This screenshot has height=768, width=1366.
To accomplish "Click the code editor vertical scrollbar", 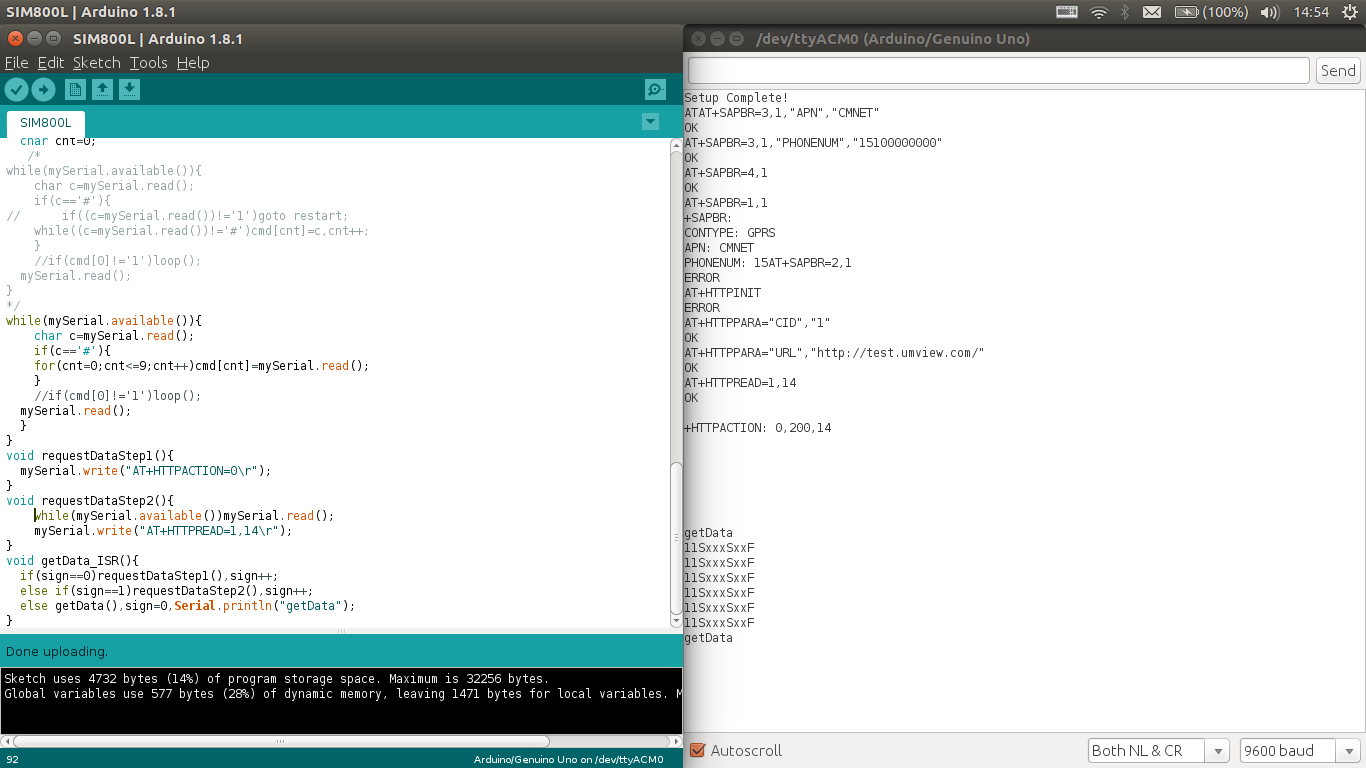I will (x=676, y=540).
